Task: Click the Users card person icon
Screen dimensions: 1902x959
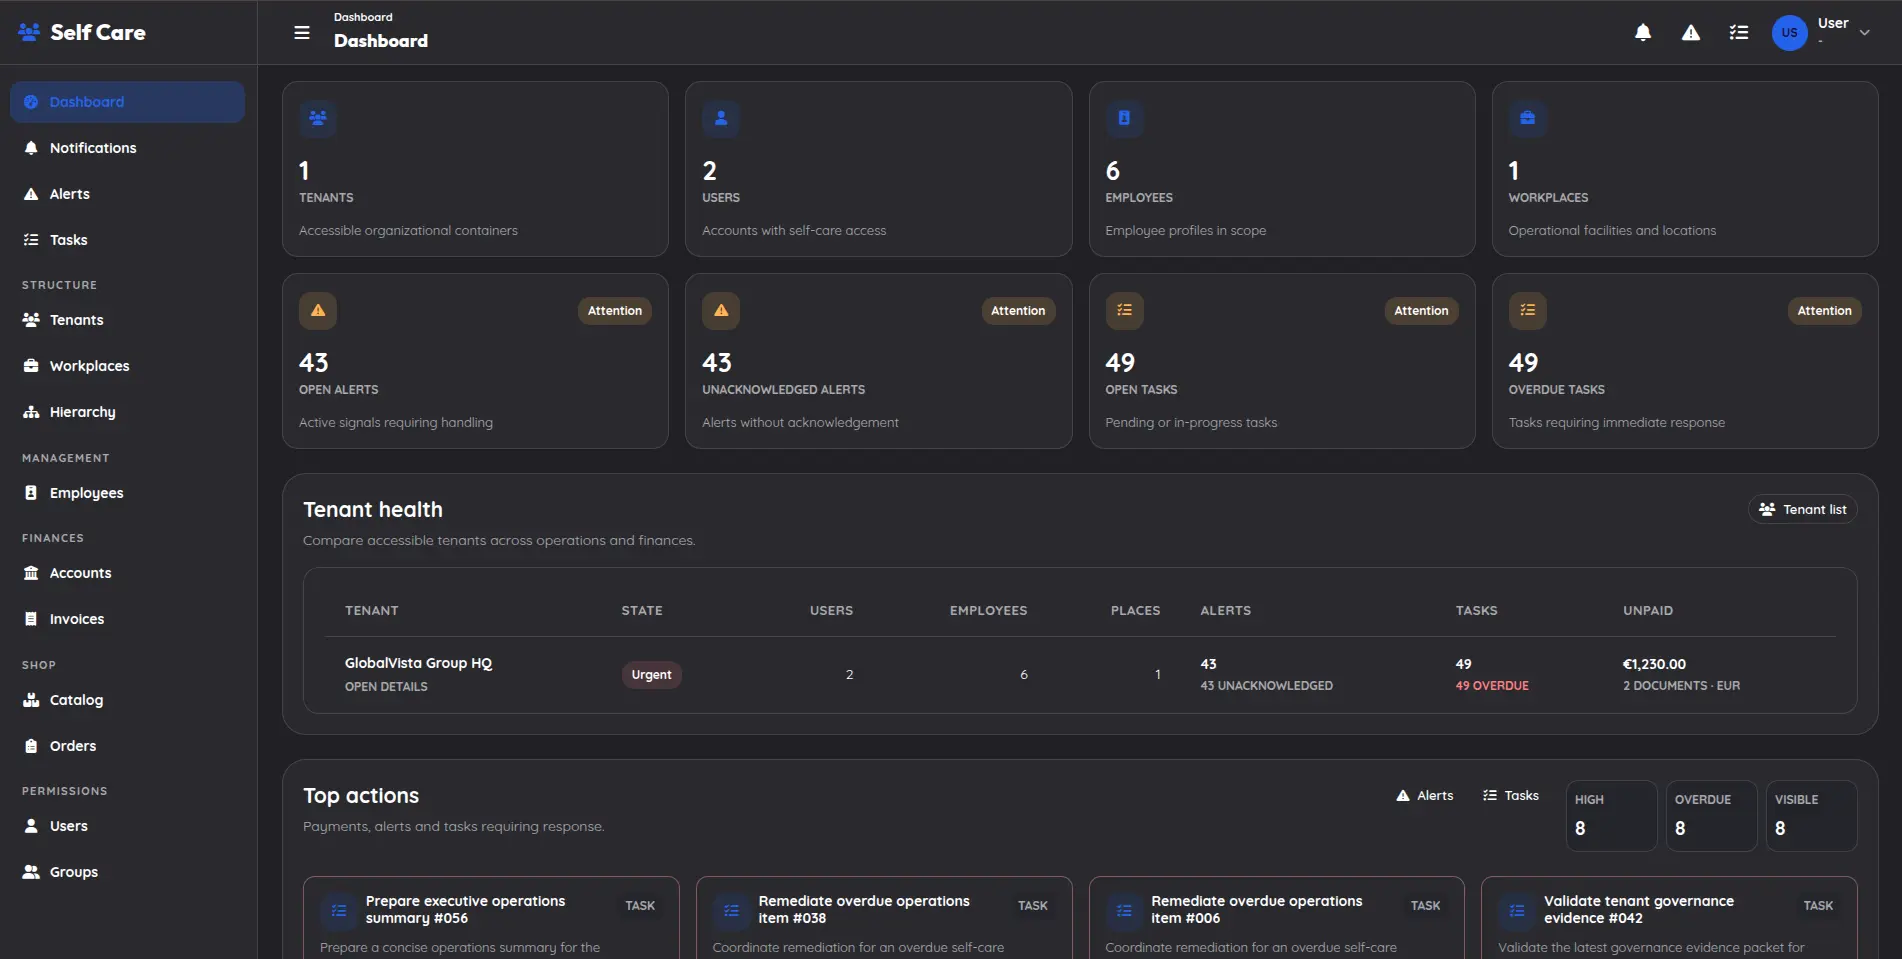Action: 721,118
